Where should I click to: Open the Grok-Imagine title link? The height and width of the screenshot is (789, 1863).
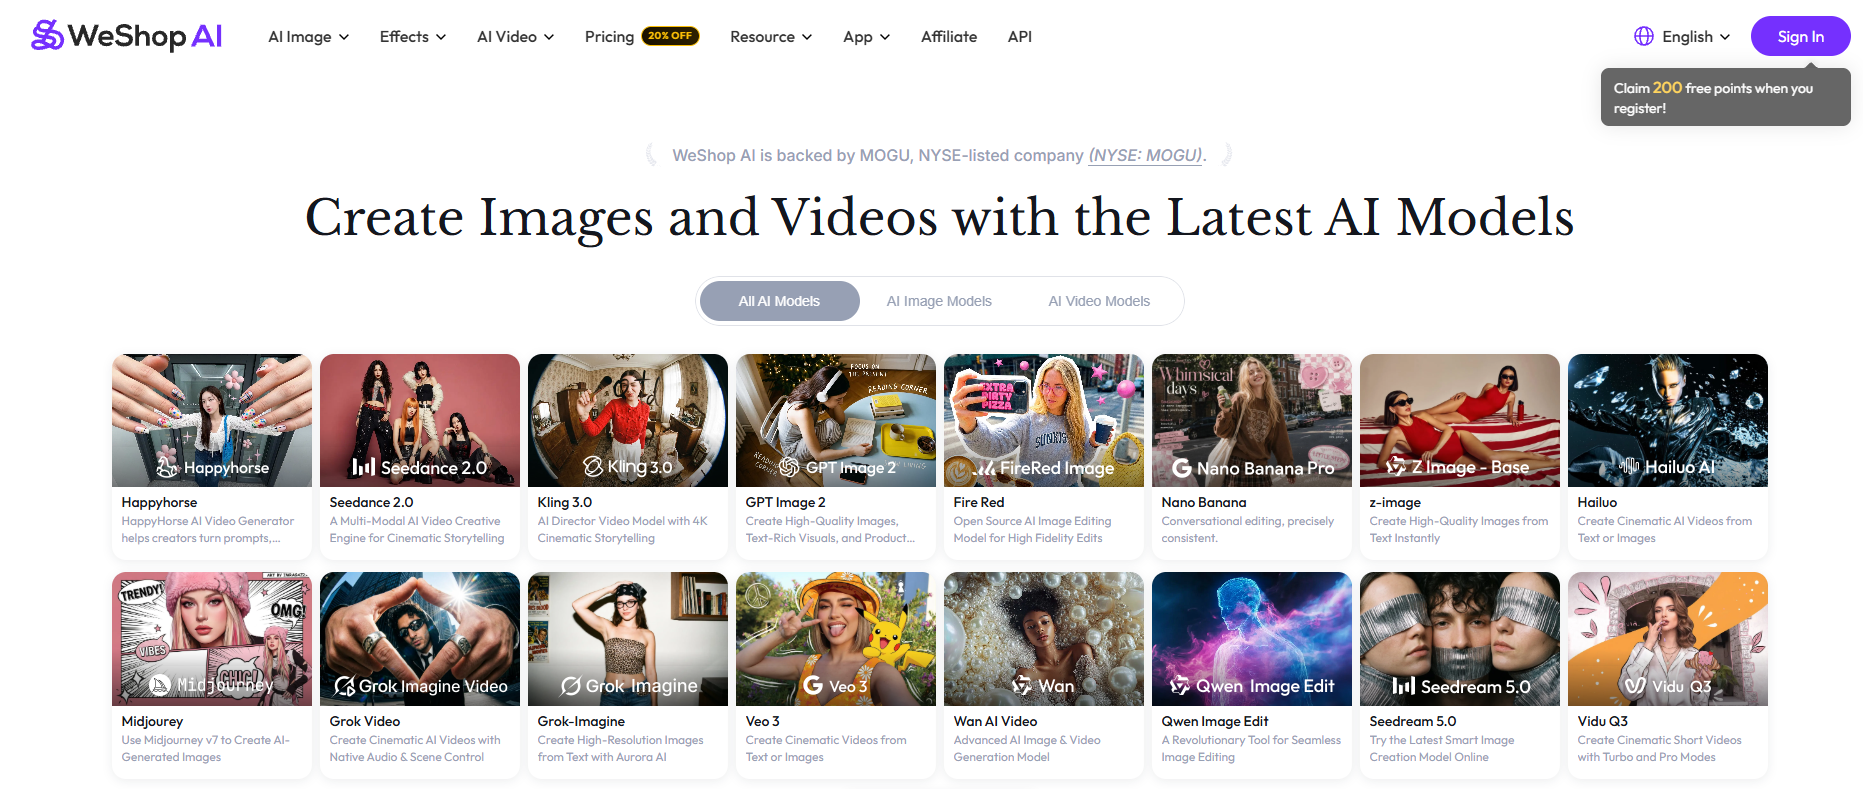(581, 721)
